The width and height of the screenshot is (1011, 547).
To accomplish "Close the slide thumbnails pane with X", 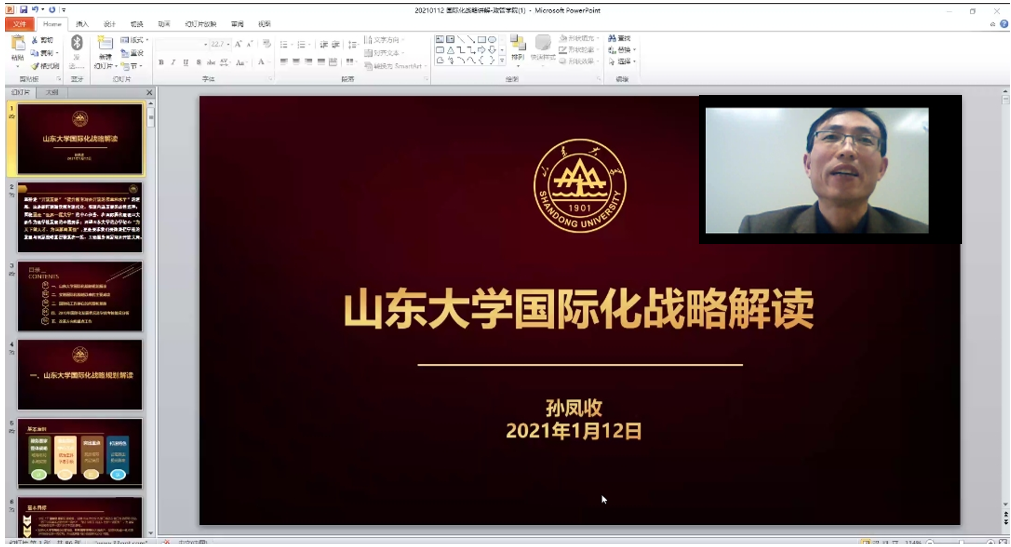I will pos(150,92).
